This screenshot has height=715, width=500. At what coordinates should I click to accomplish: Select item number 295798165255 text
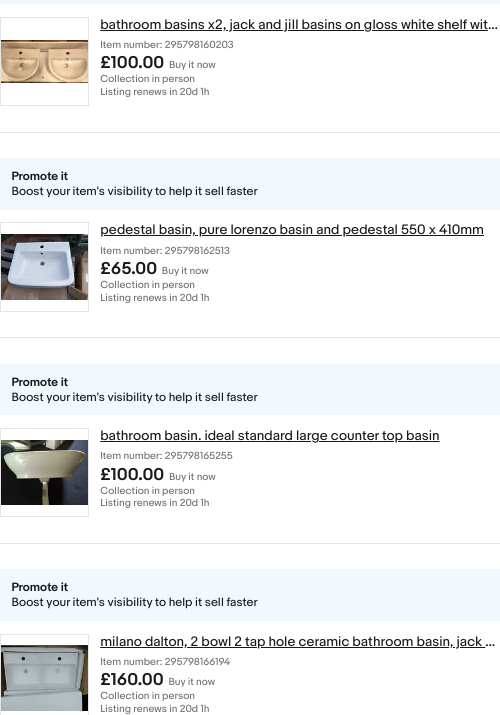(x=166, y=456)
